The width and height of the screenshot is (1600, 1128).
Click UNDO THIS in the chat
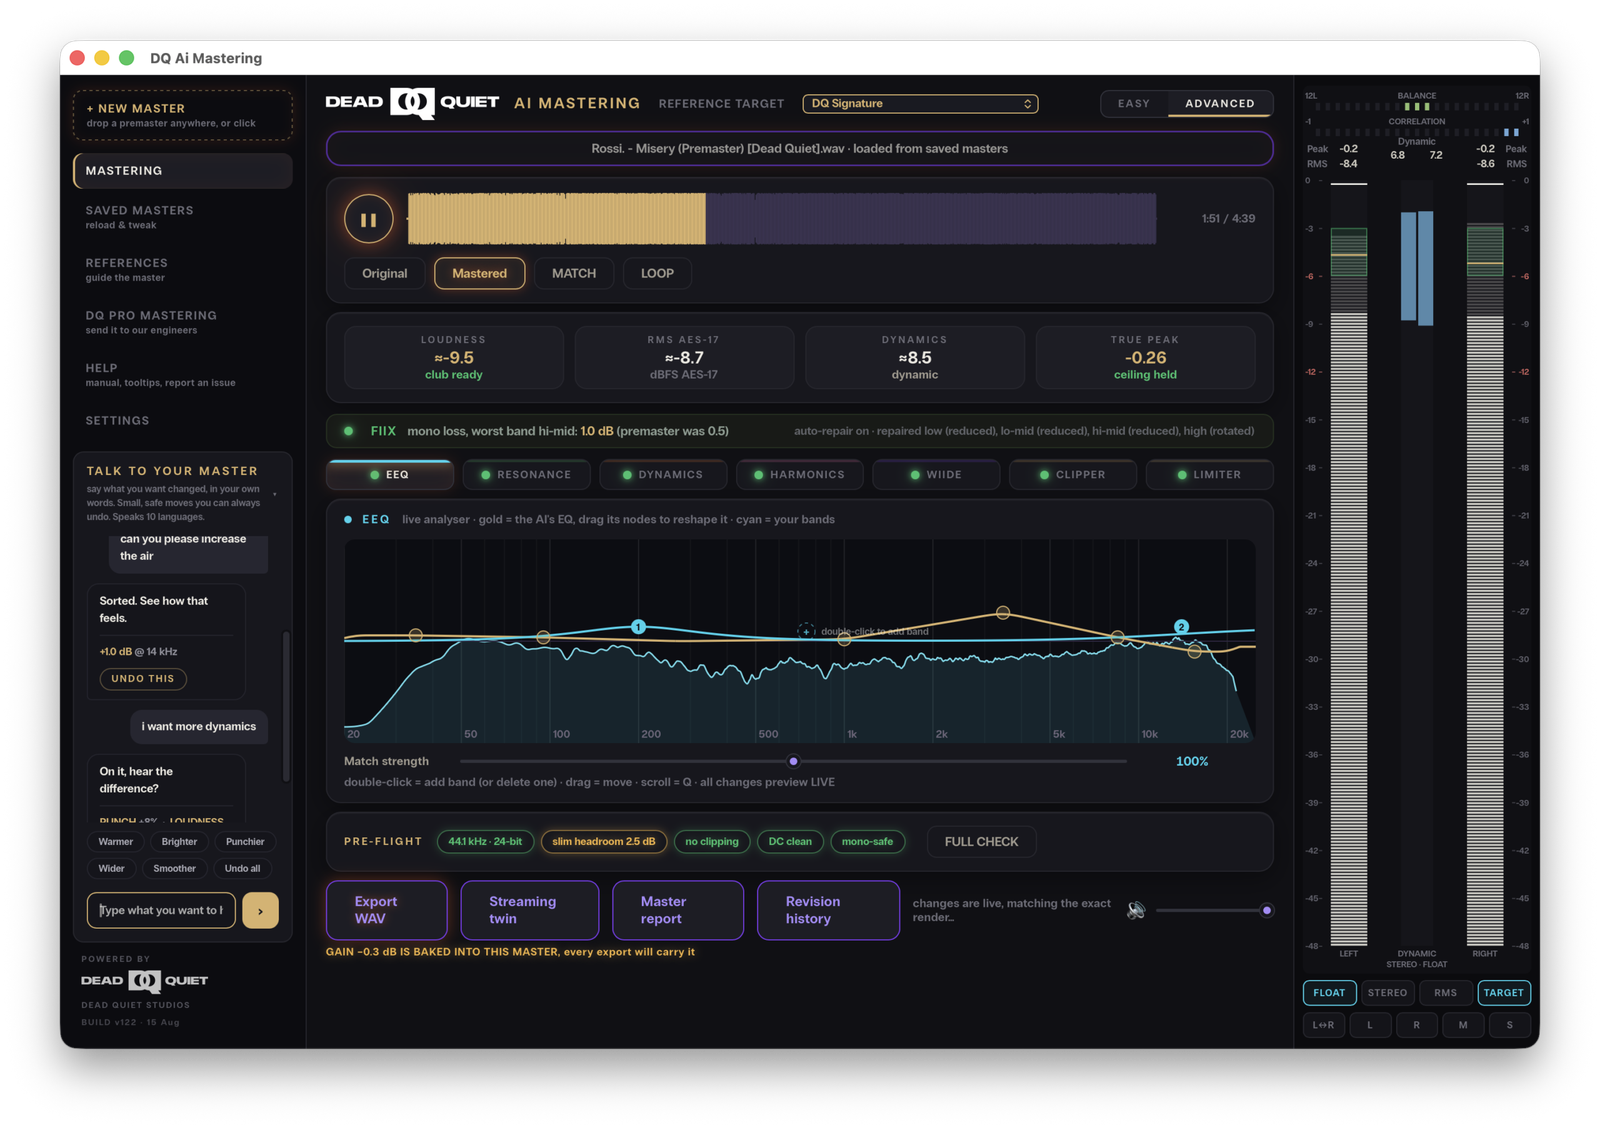pyautogui.click(x=143, y=679)
